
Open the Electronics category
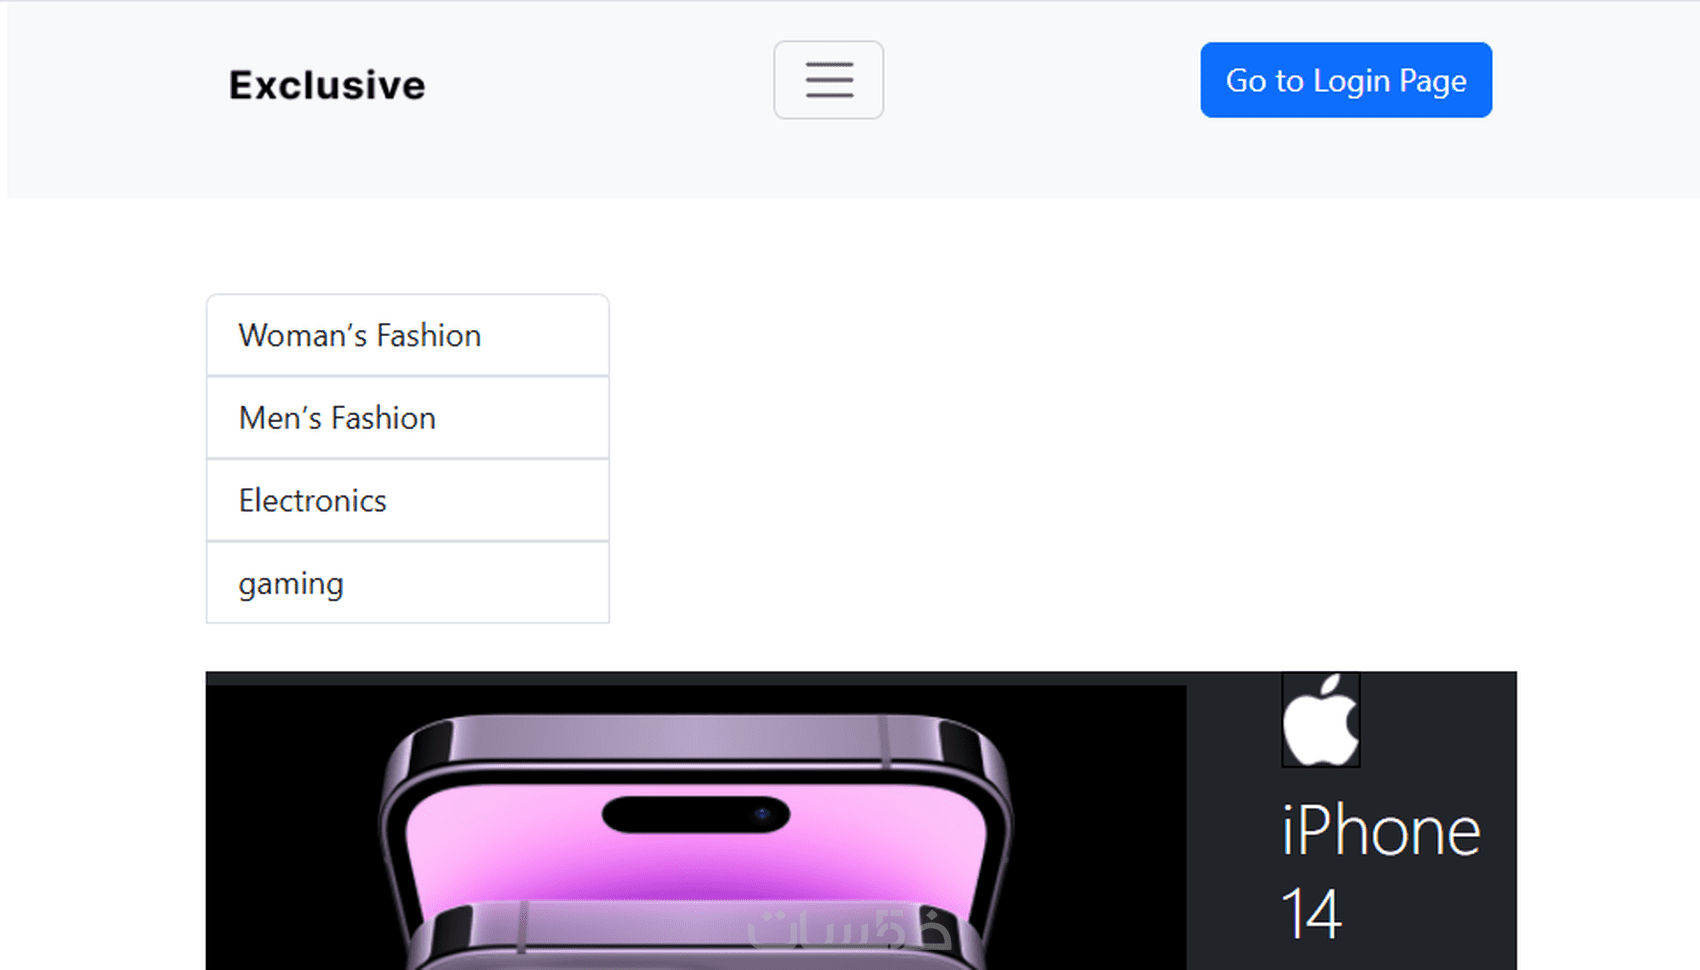pyautogui.click(x=408, y=501)
